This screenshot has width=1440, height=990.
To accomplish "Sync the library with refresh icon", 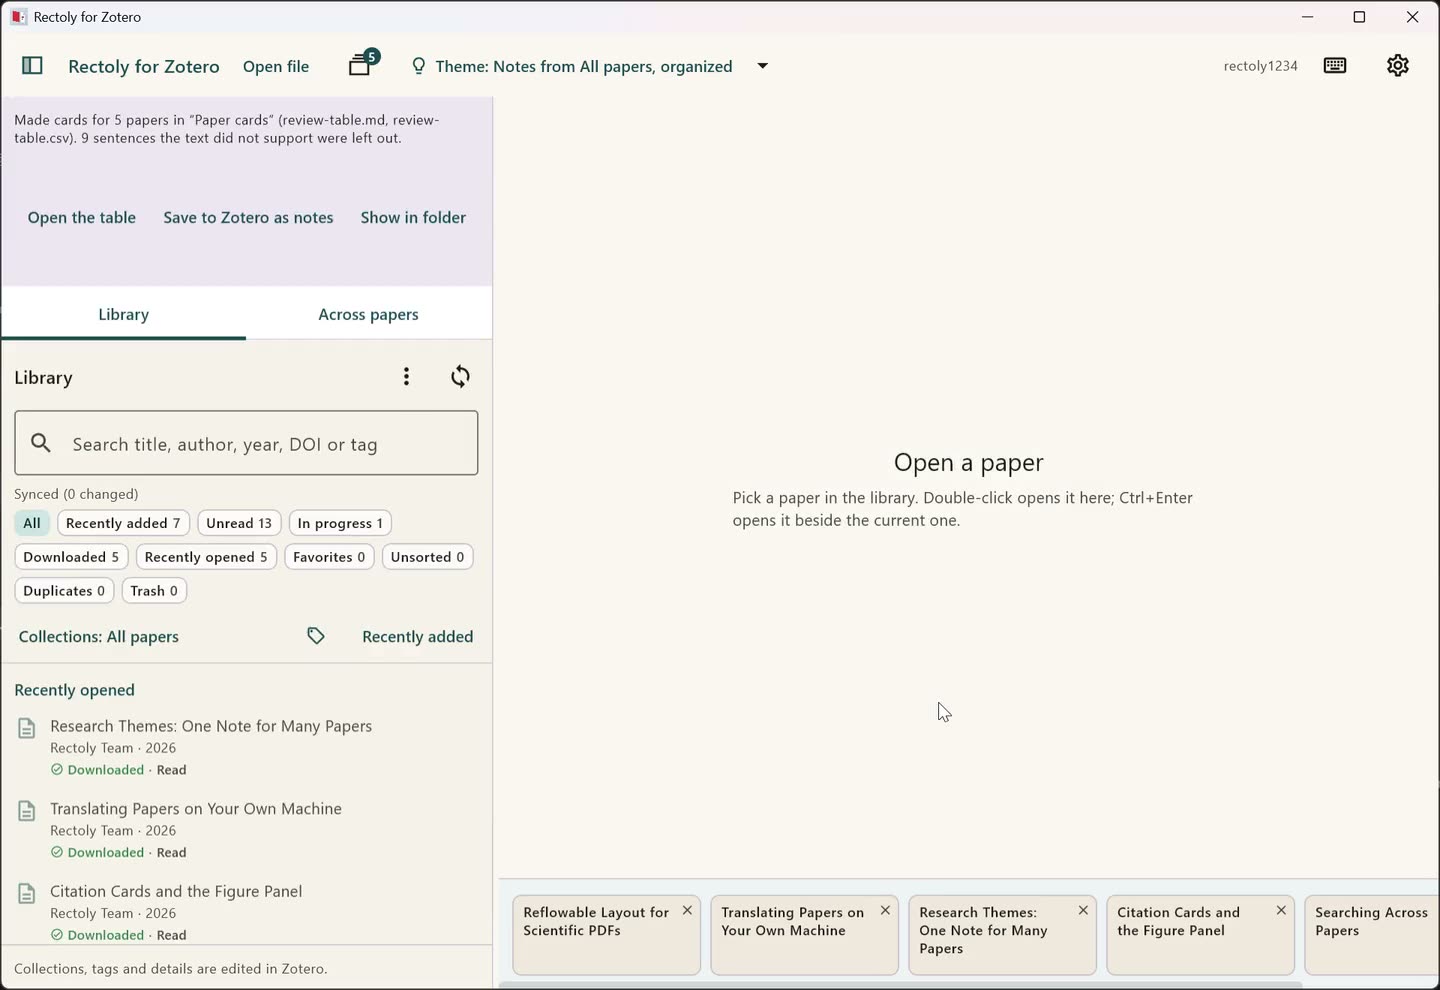I will pos(460,377).
